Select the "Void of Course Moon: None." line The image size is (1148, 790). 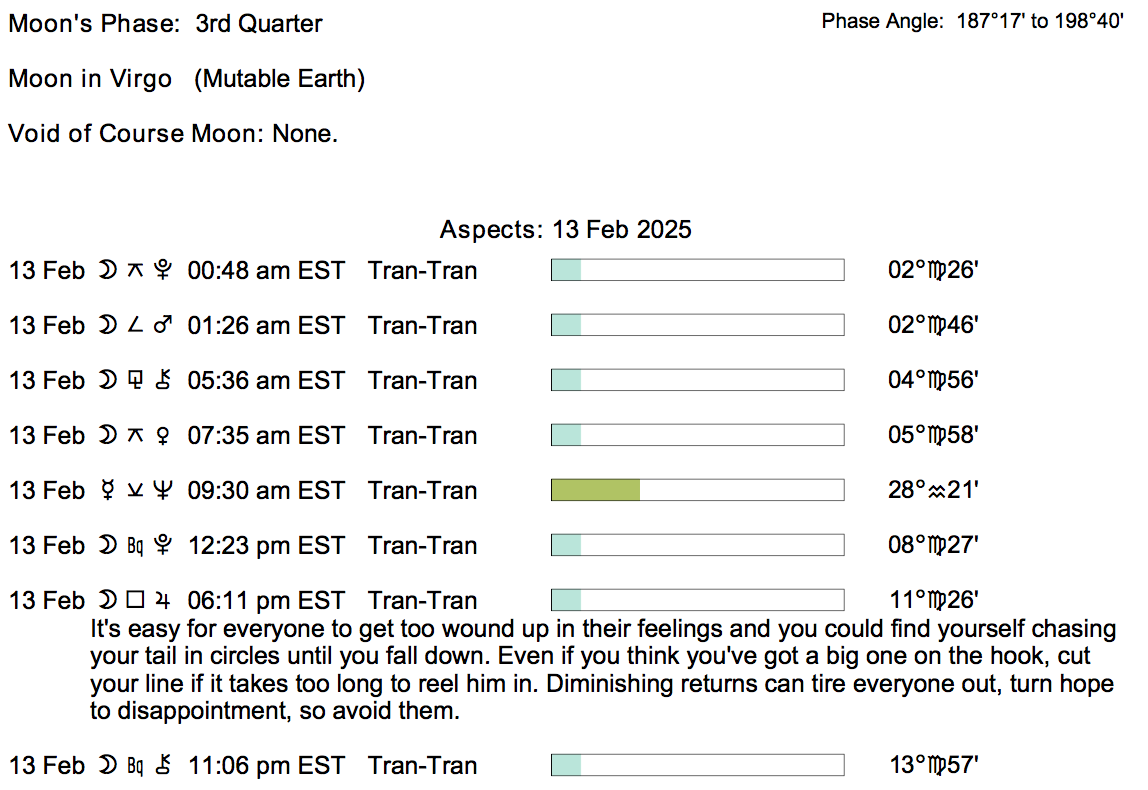click(173, 134)
